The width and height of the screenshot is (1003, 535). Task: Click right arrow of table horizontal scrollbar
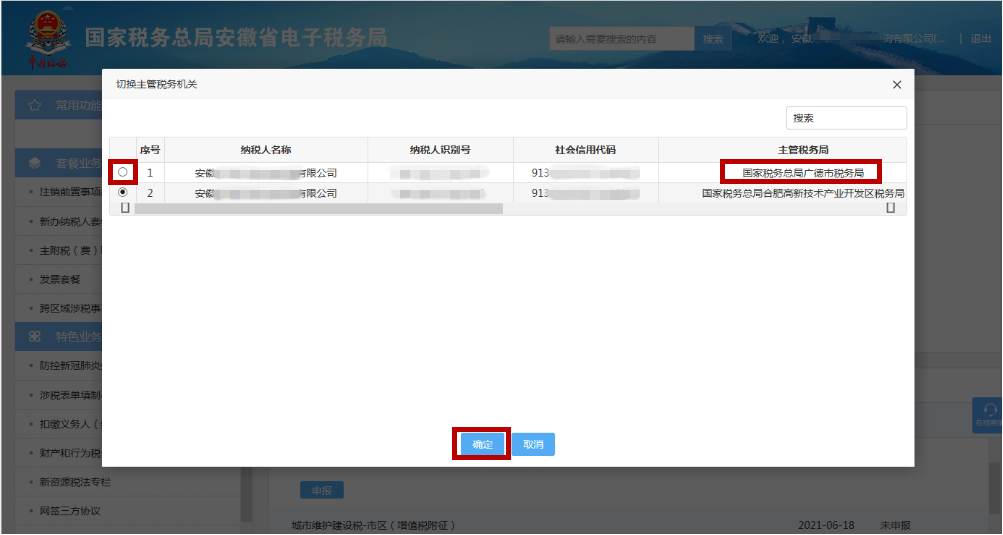[x=890, y=208]
